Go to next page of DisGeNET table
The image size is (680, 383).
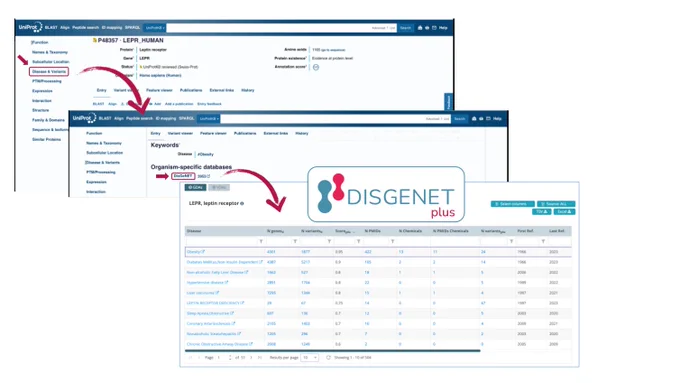click(x=251, y=357)
